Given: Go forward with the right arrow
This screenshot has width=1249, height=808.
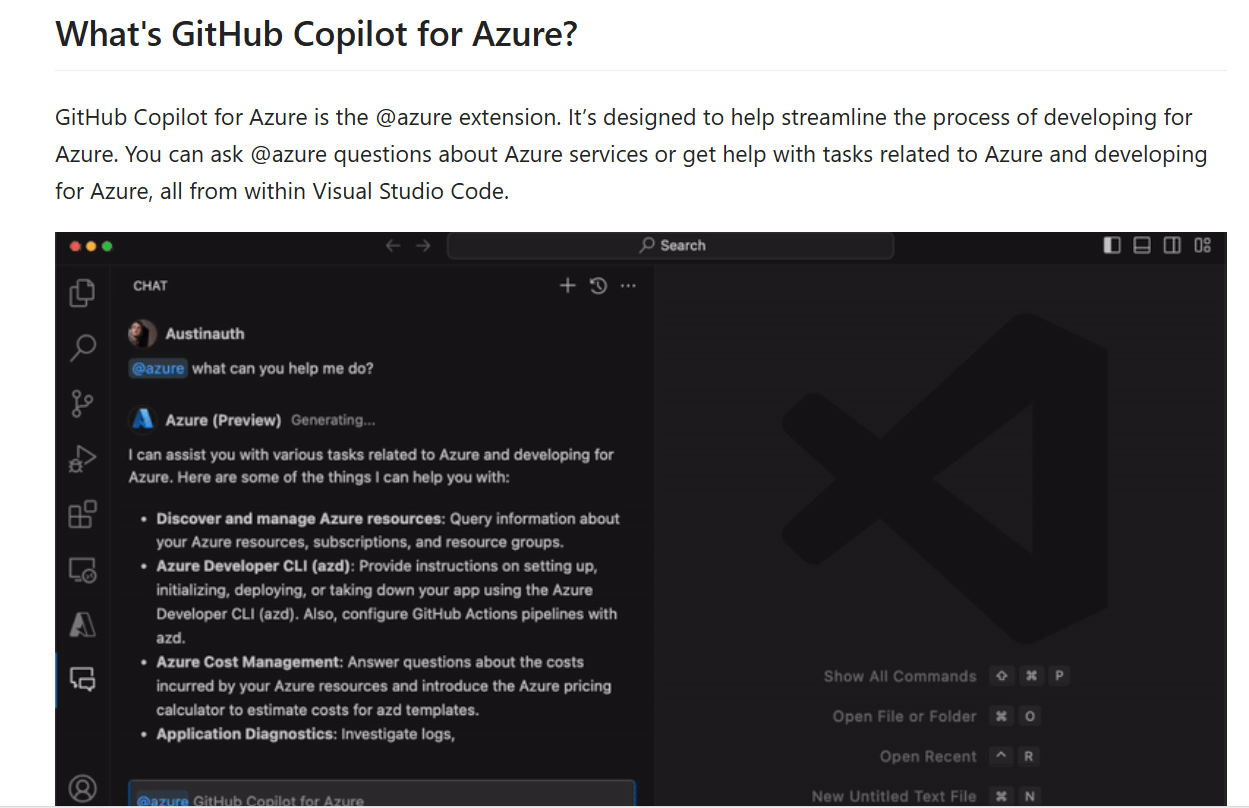Looking at the screenshot, I should (423, 246).
